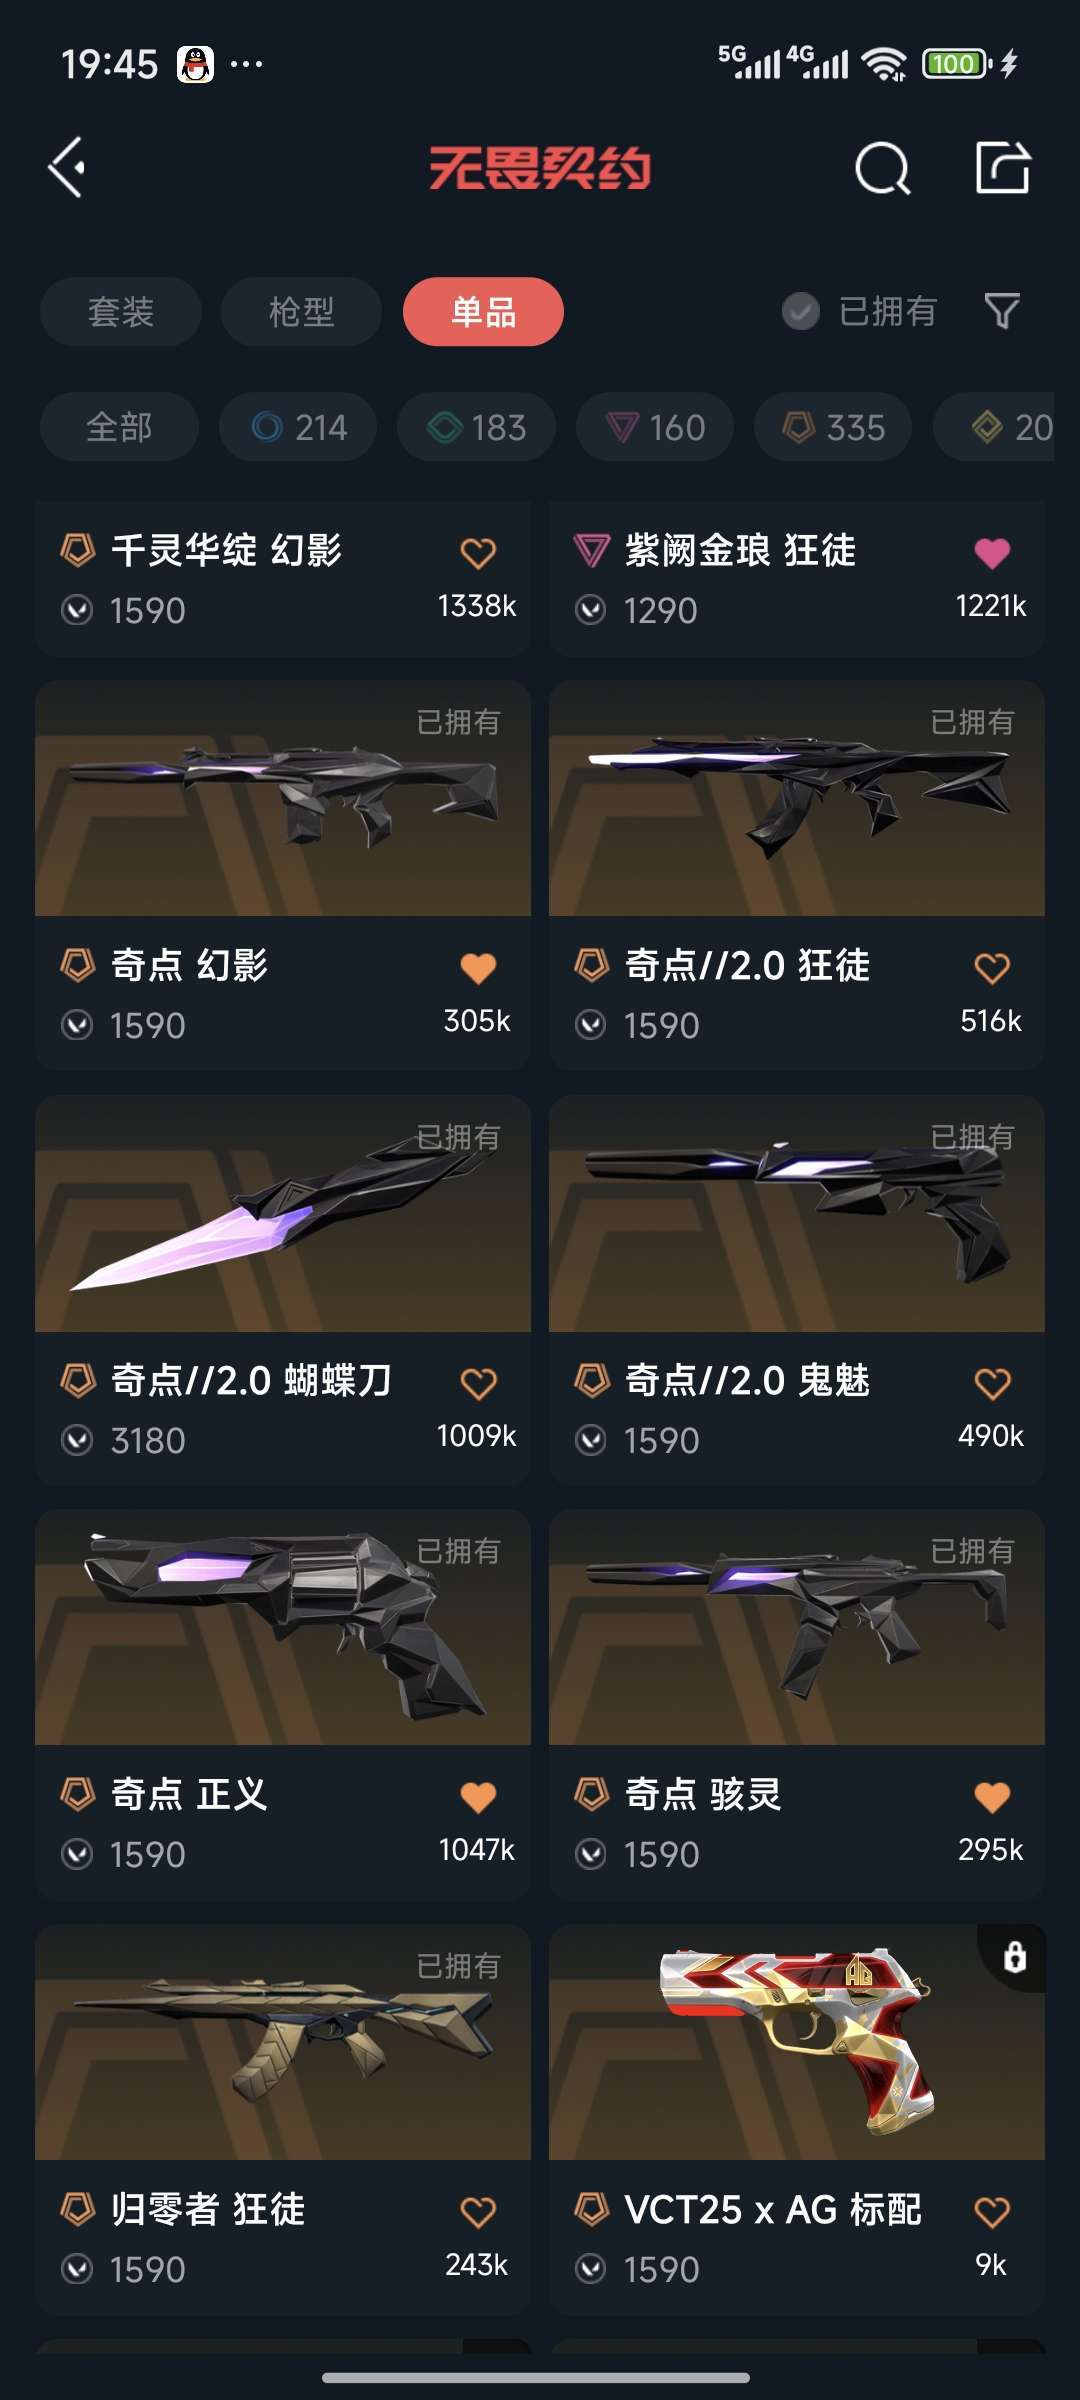Like 奇点//2.0 蝴蝶刀 with heart icon
The width and height of the screenshot is (1080, 2400).
(478, 1383)
